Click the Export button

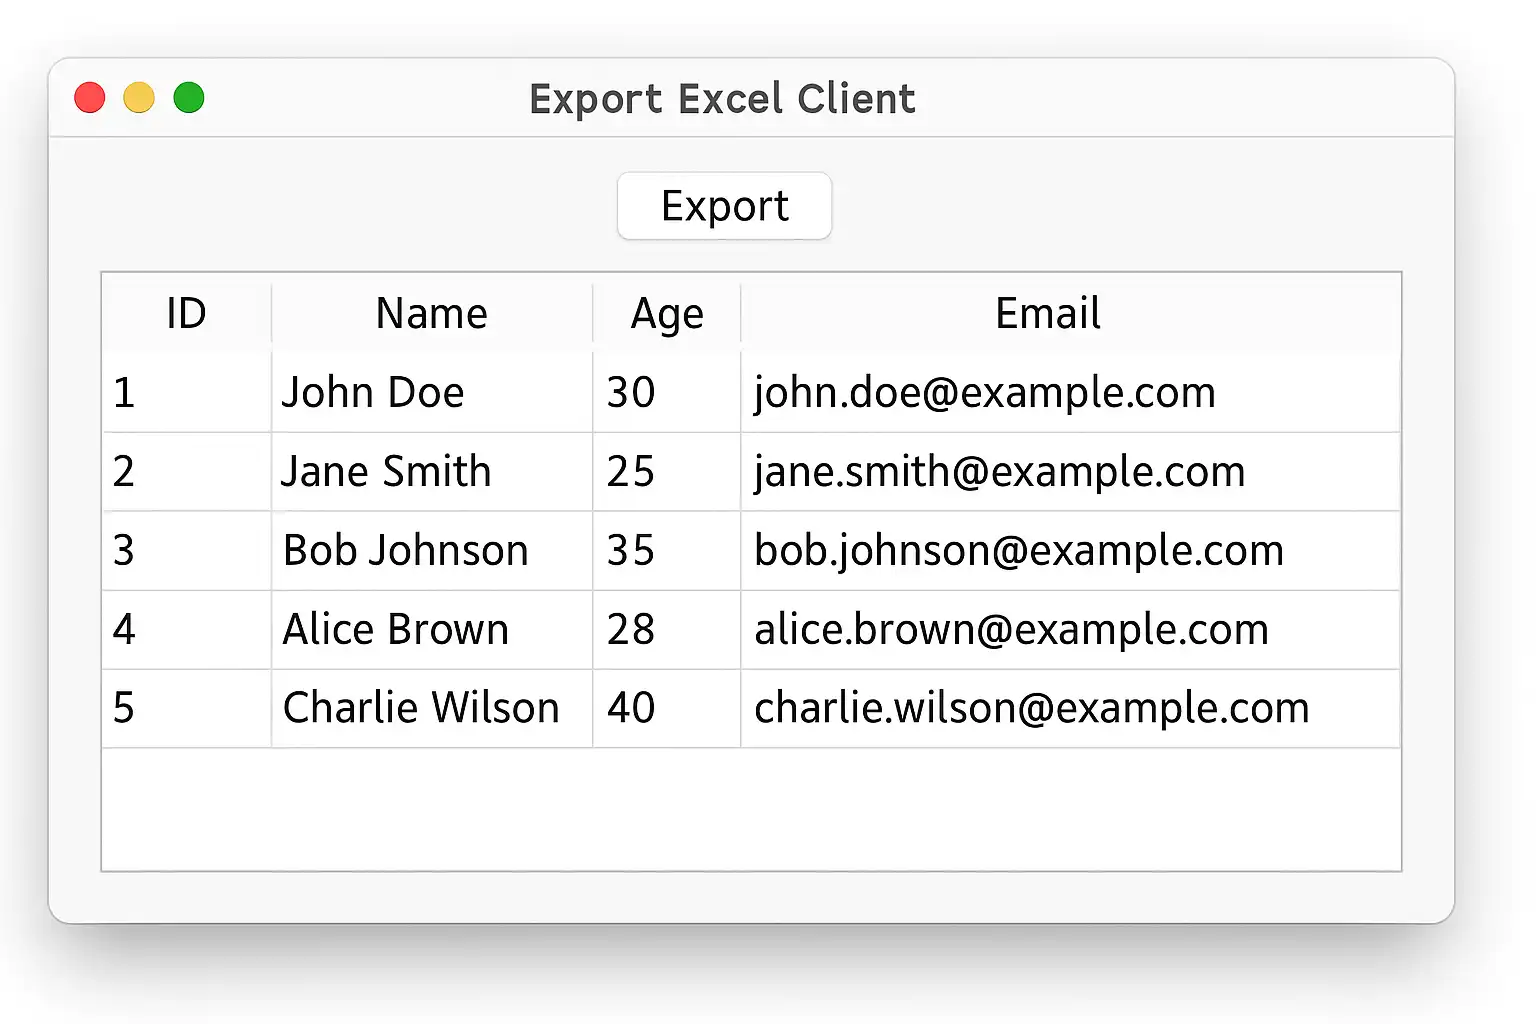[x=724, y=206]
